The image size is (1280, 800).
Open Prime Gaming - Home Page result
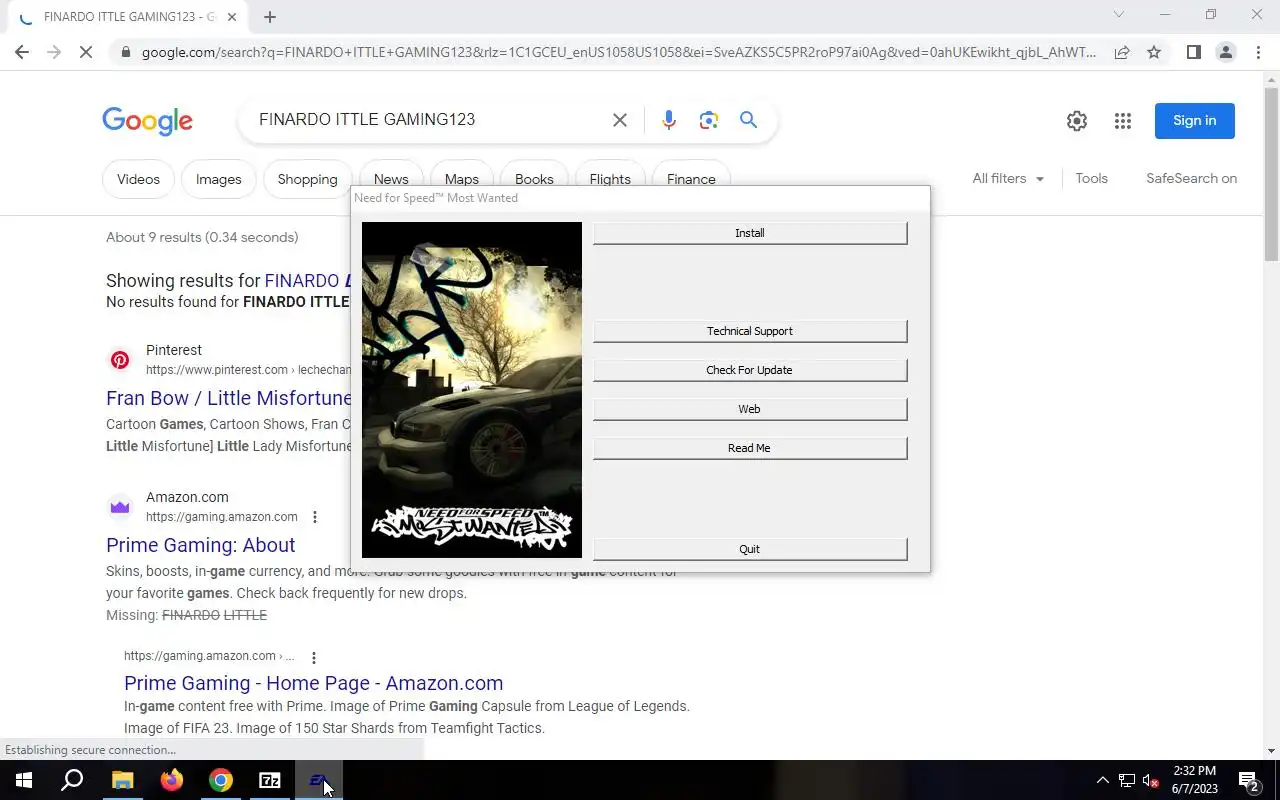(x=313, y=683)
